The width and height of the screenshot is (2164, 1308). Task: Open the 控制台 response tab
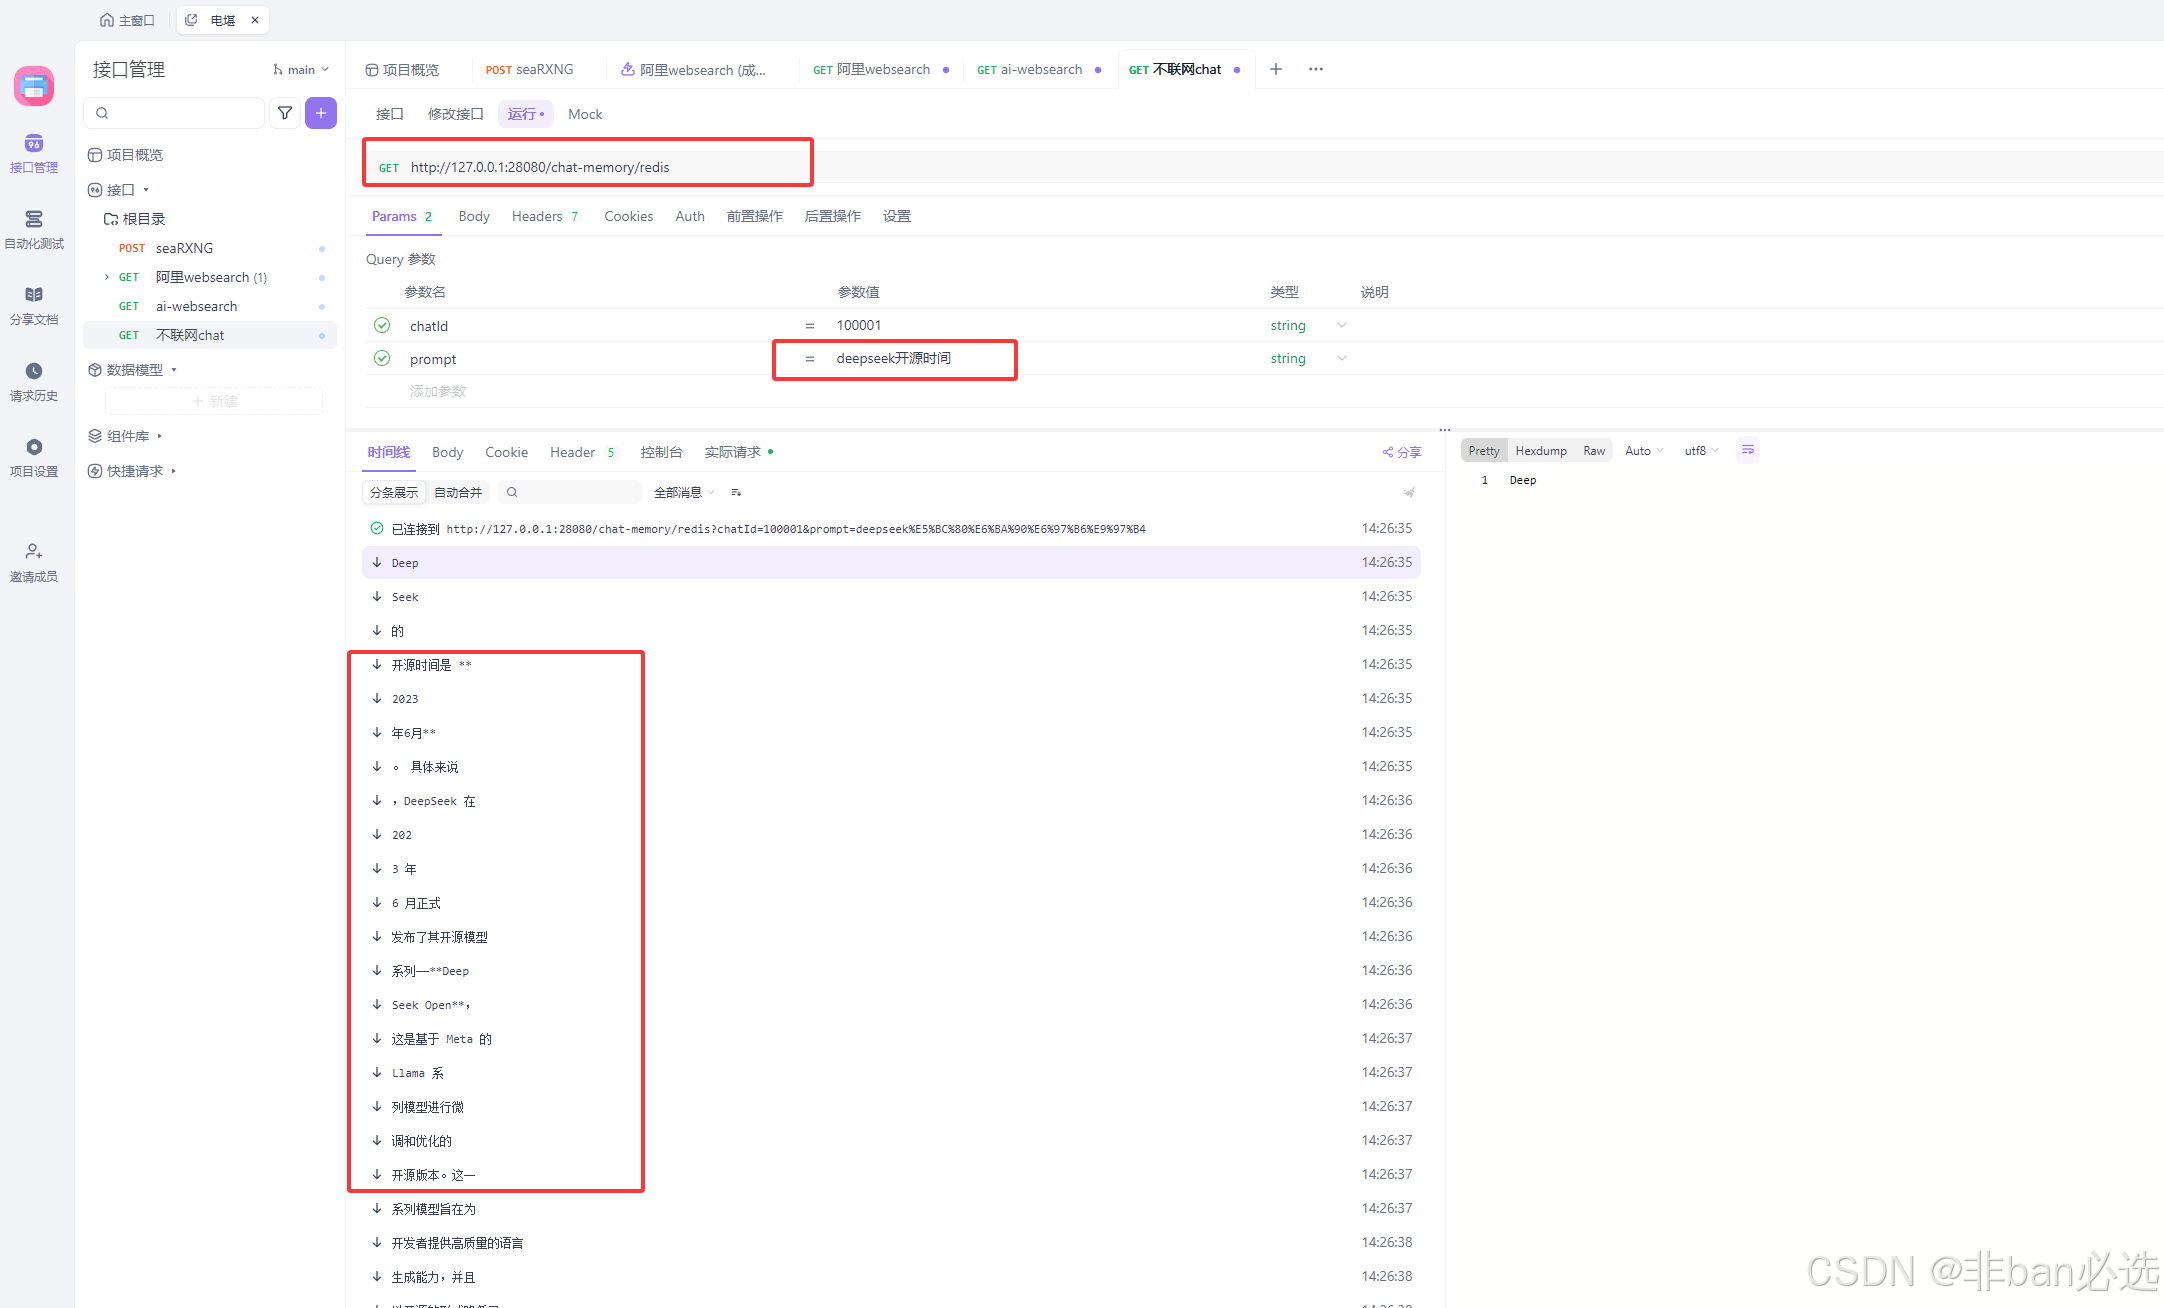click(x=661, y=452)
